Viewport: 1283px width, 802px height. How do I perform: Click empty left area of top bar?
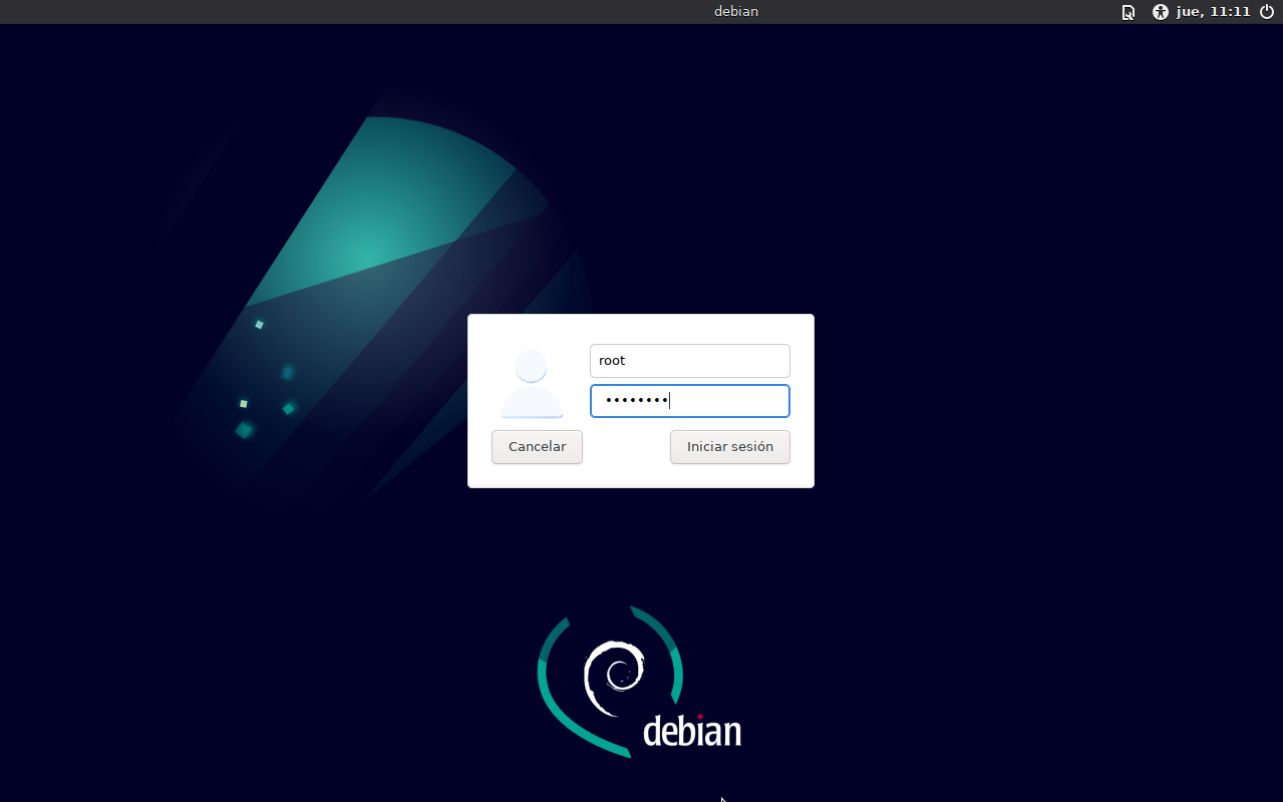(300, 12)
